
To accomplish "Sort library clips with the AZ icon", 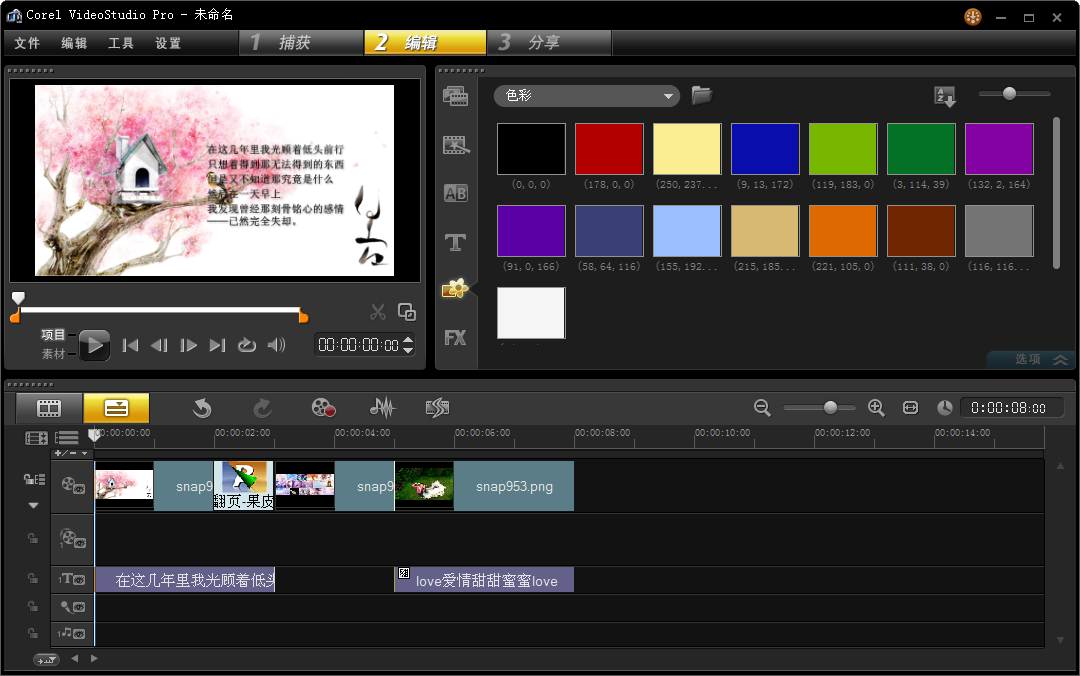I will click(944, 96).
